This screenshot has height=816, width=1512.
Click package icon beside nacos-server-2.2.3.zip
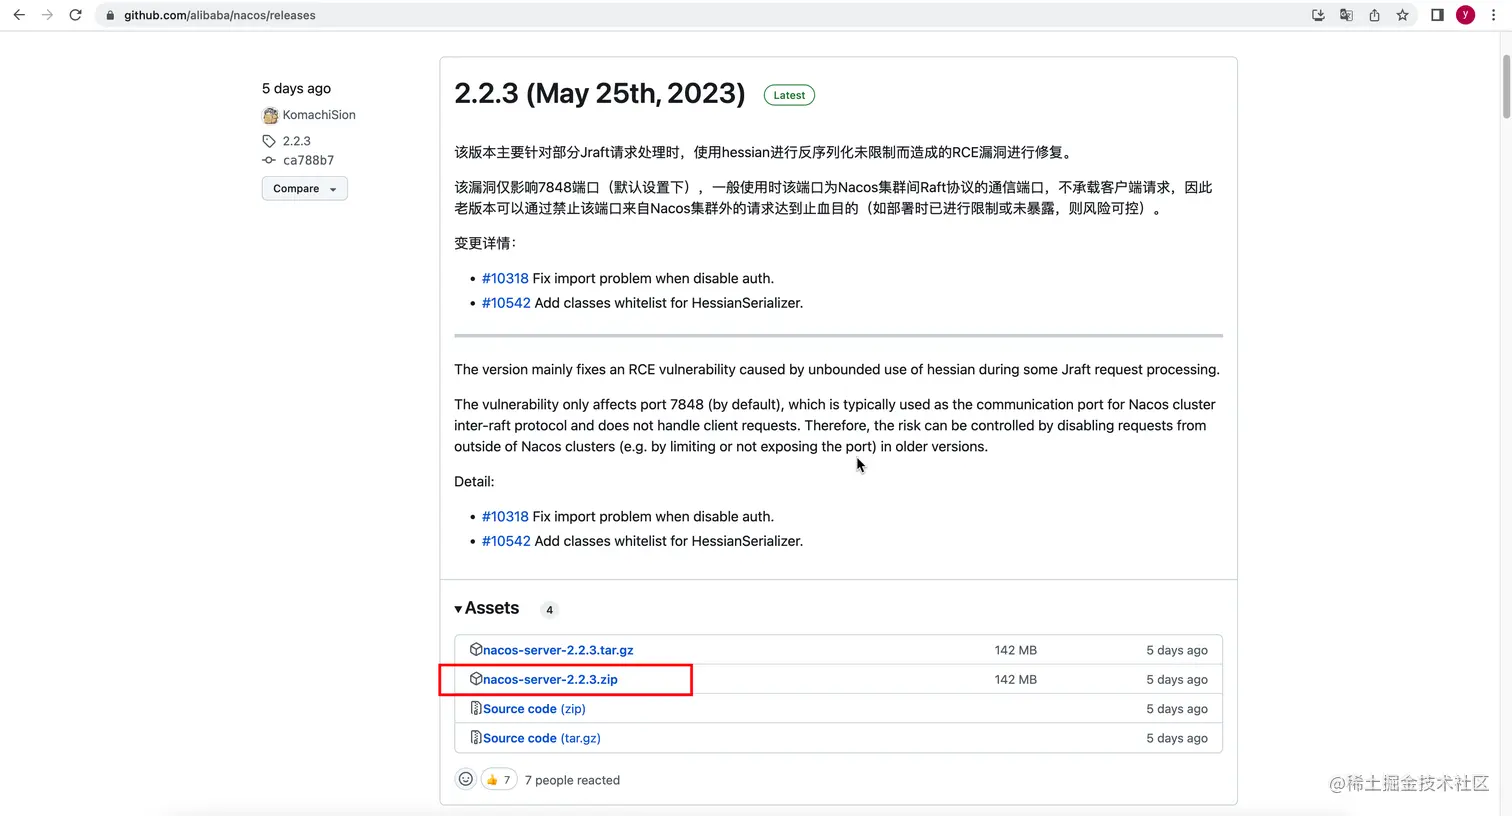476,678
